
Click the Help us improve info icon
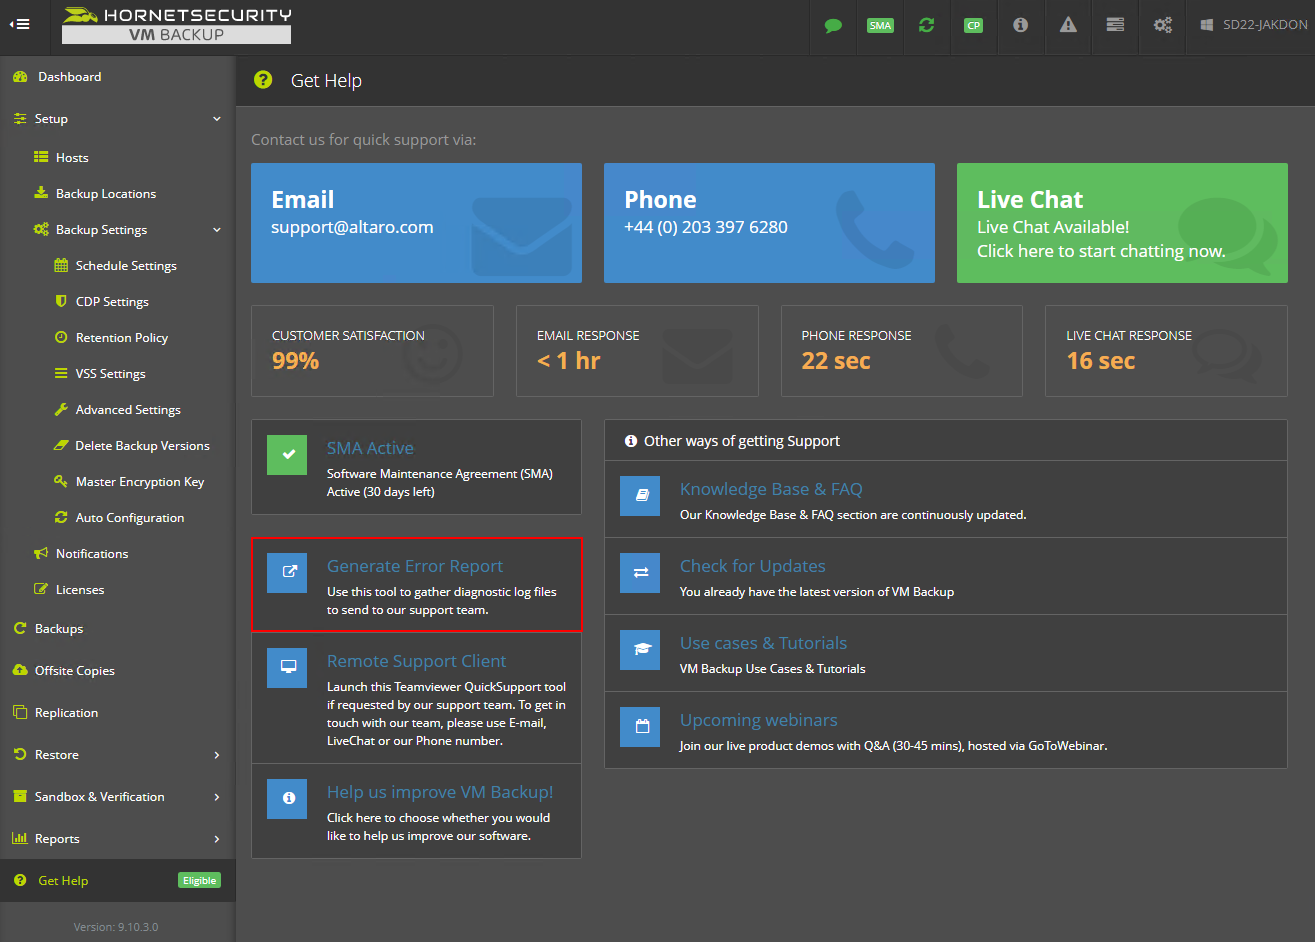point(287,798)
